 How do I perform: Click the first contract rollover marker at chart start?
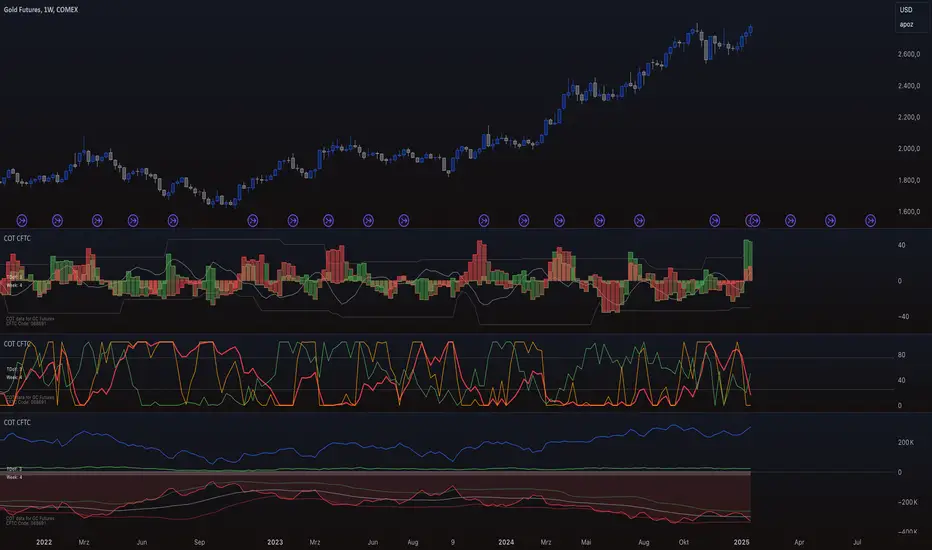pyautogui.click(x=21, y=221)
